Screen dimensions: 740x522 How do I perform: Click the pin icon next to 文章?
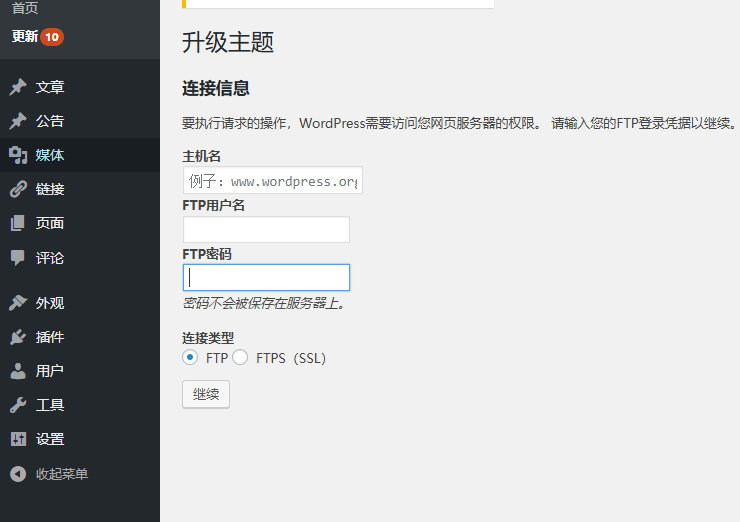(x=18, y=87)
